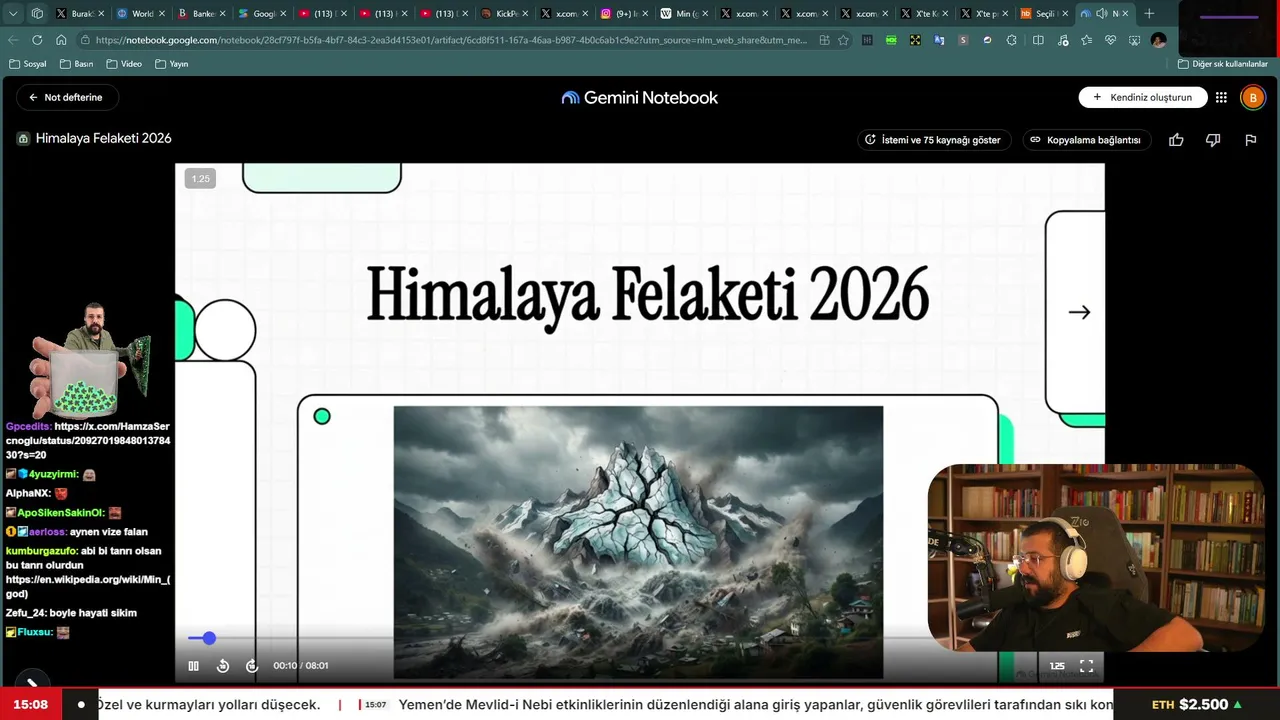Open the Wikipedia Min god chat link

tap(88, 586)
